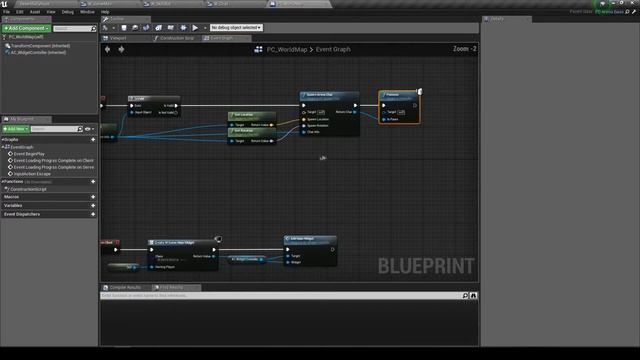640x360 pixels.
Task: Add an event dispatcher with its plus icon
Action: [x=93, y=214]
